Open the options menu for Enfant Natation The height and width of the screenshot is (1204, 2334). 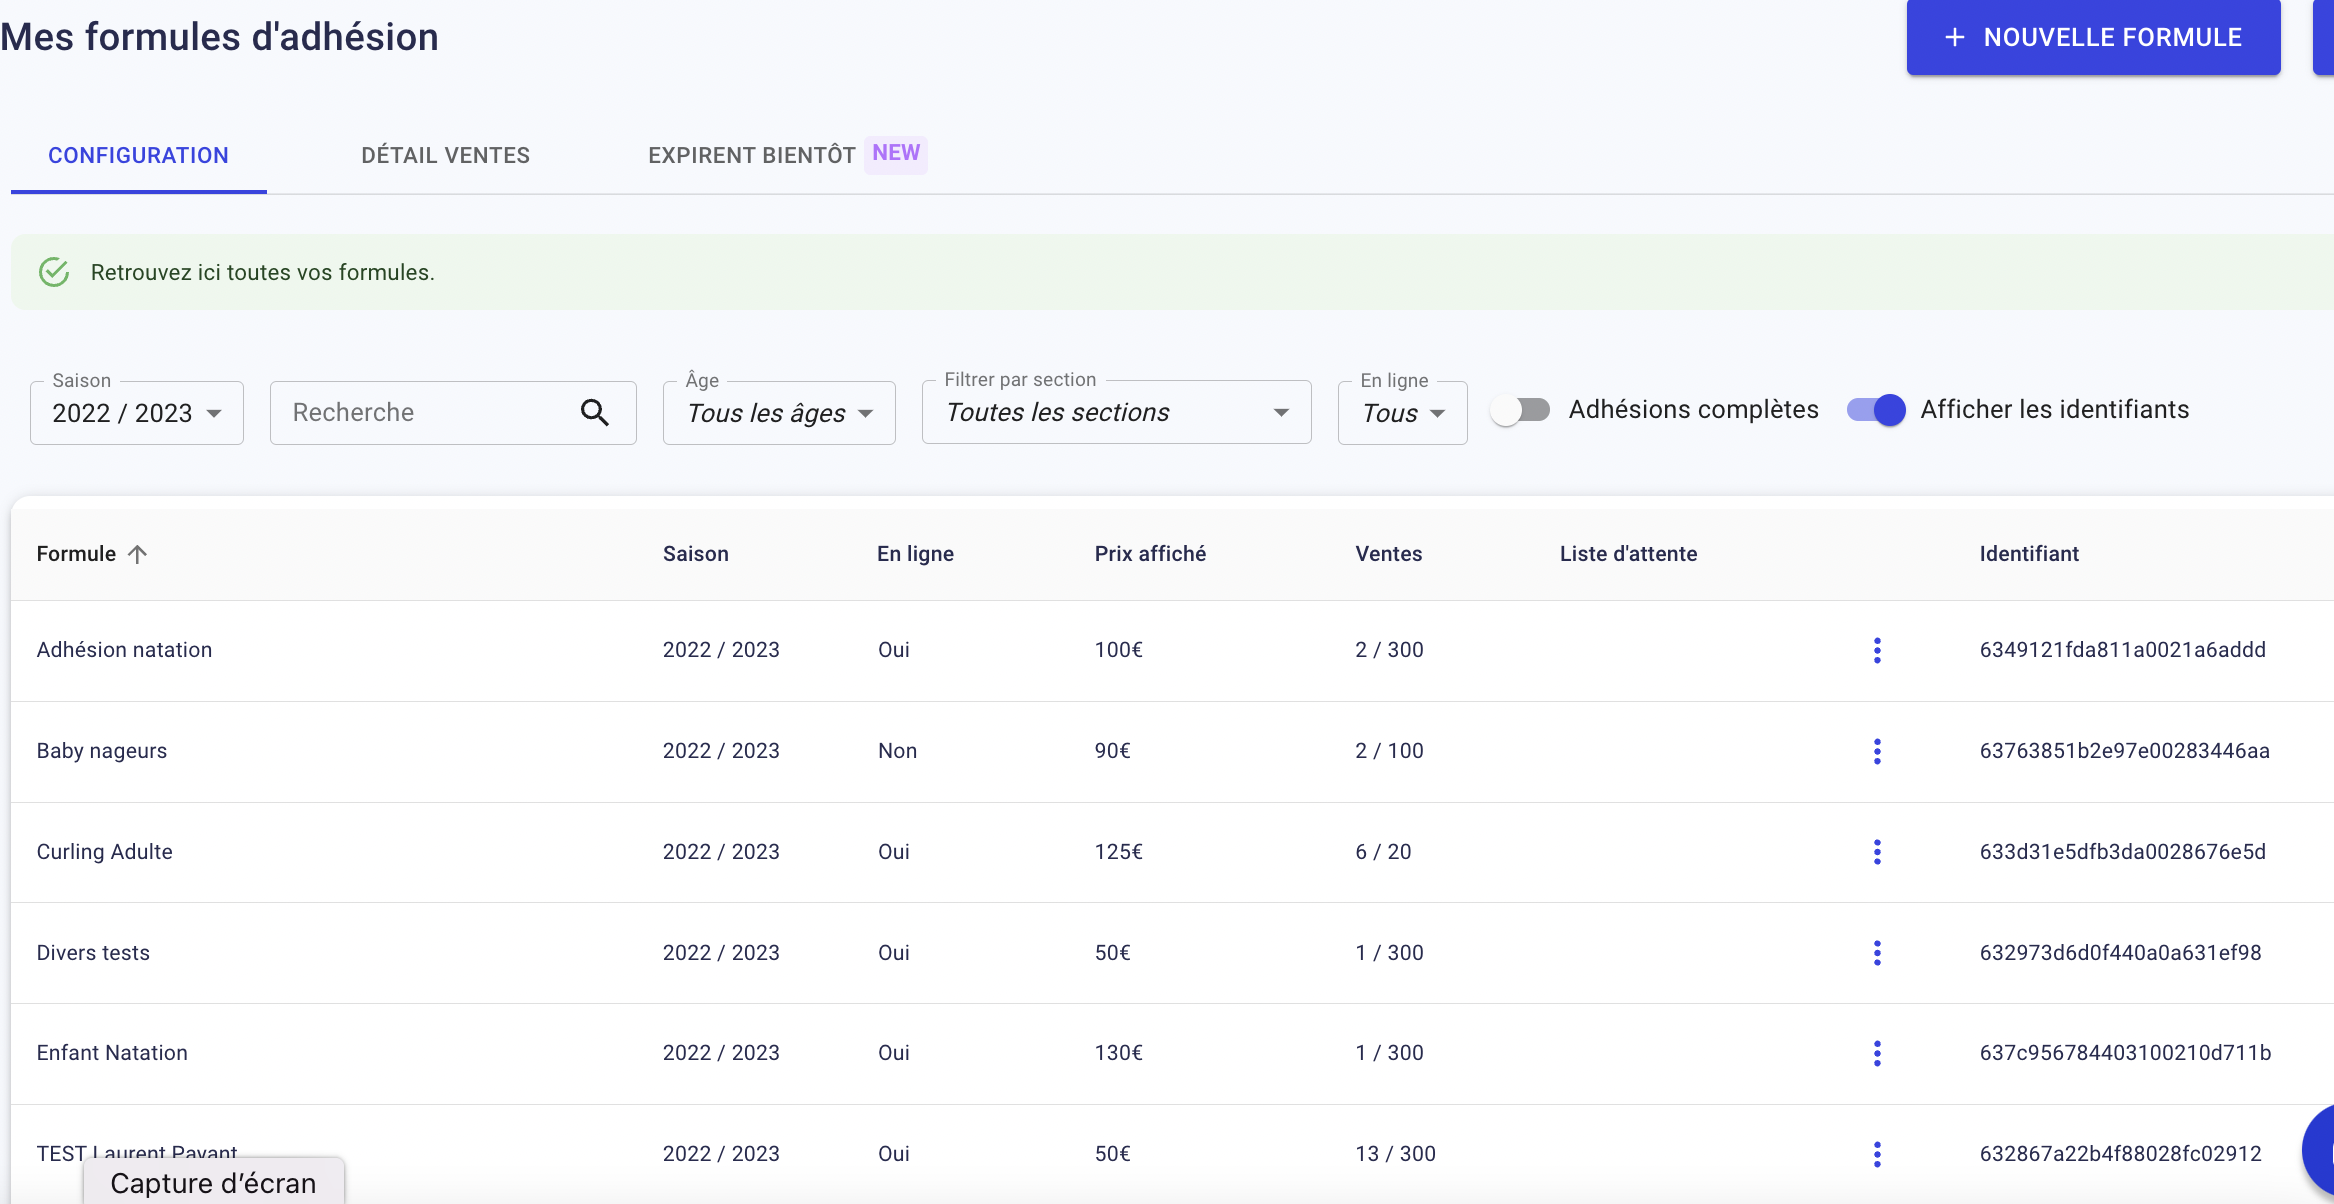(1877, 1053)
